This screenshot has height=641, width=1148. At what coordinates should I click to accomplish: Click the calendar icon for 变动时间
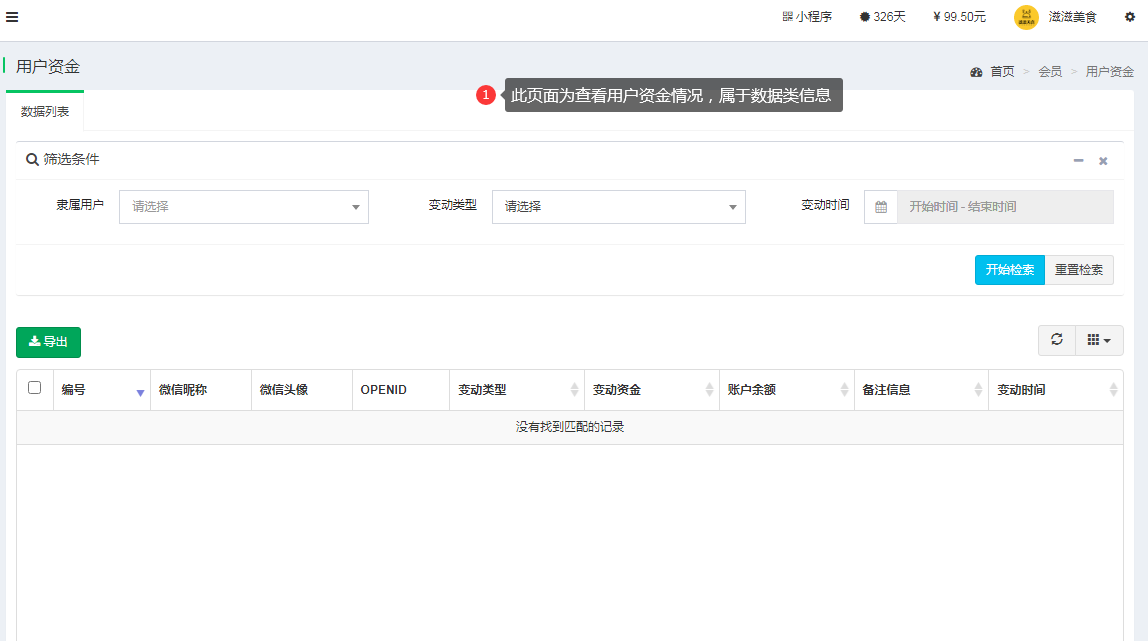point(881,207)
